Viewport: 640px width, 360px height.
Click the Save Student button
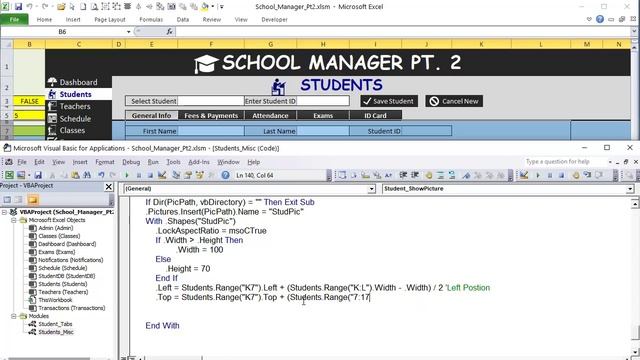(389, 101)
